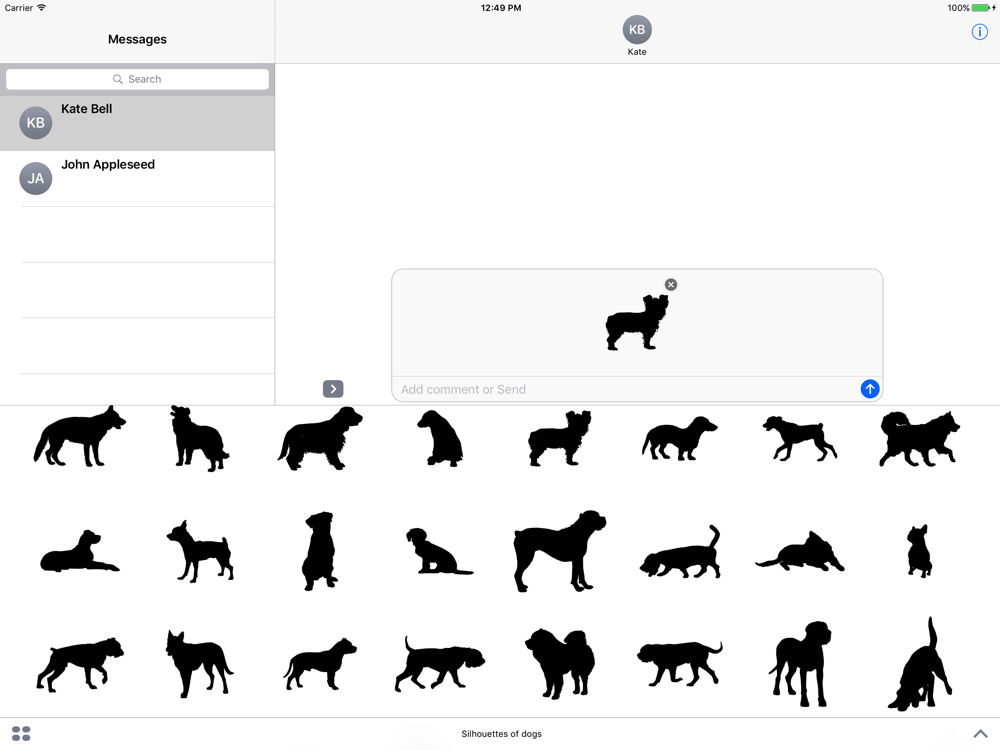Open Kate Bell conversation
1000x750 pixels.
click(137, 123)
